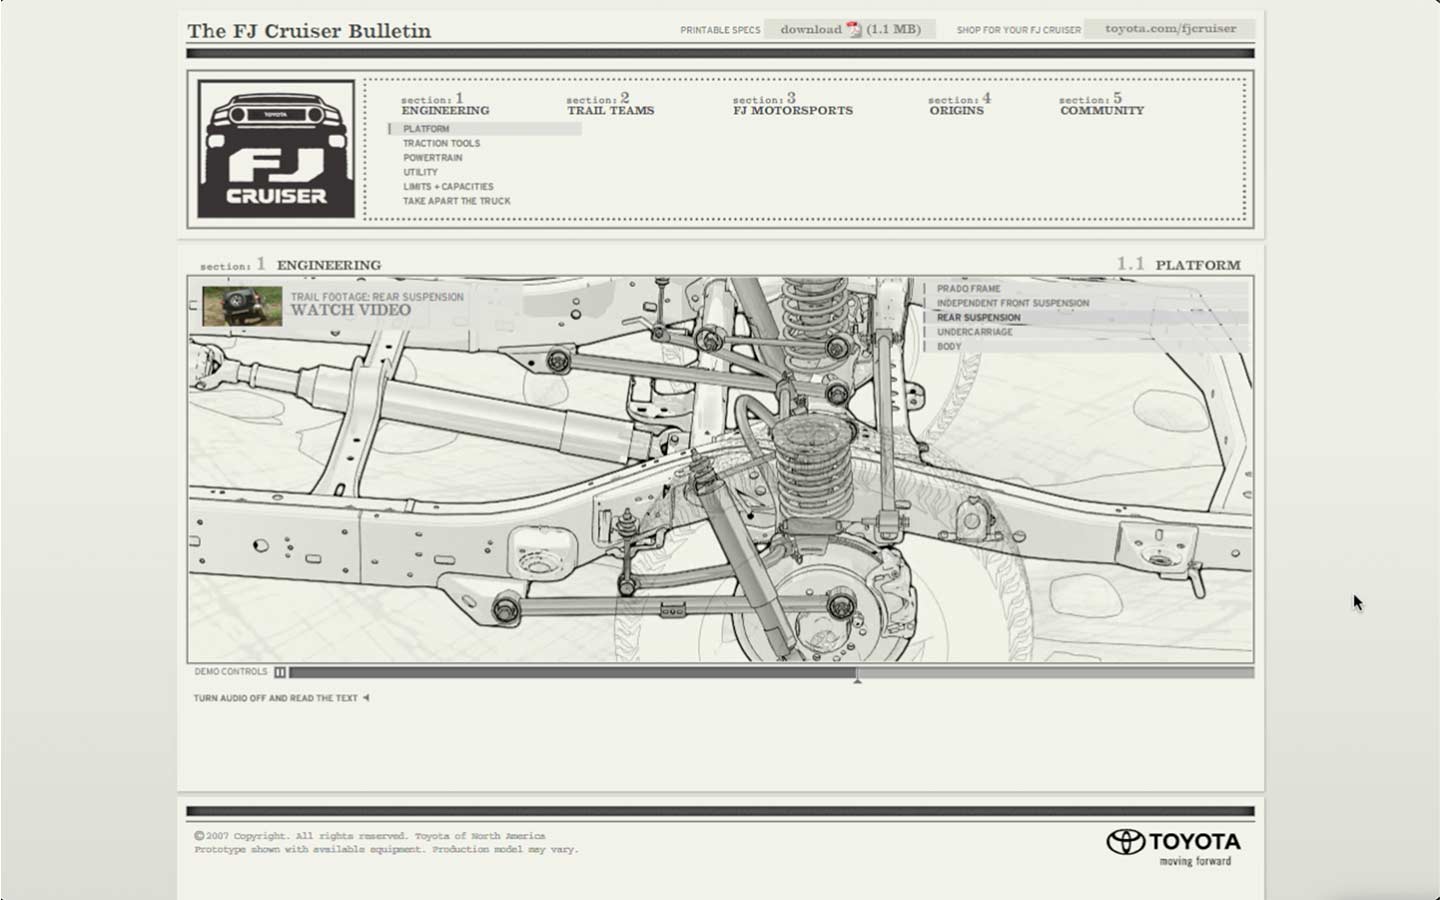Click the FJ Cruiser logo
Image resolution: width=1440 pixels, height=900 pixels.
pyautogui.click(x=276, y=149)
